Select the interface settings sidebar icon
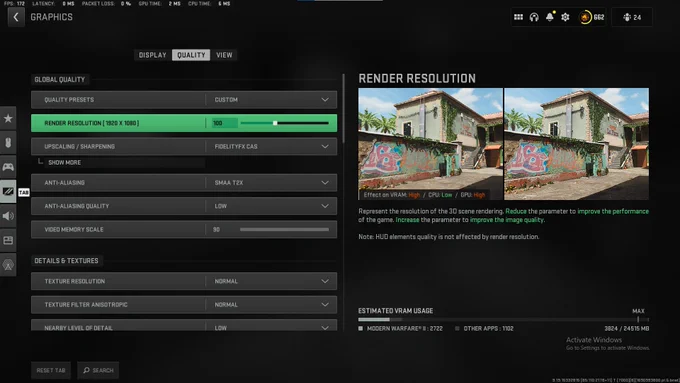680x383 pixels. (x=8, y=240)
